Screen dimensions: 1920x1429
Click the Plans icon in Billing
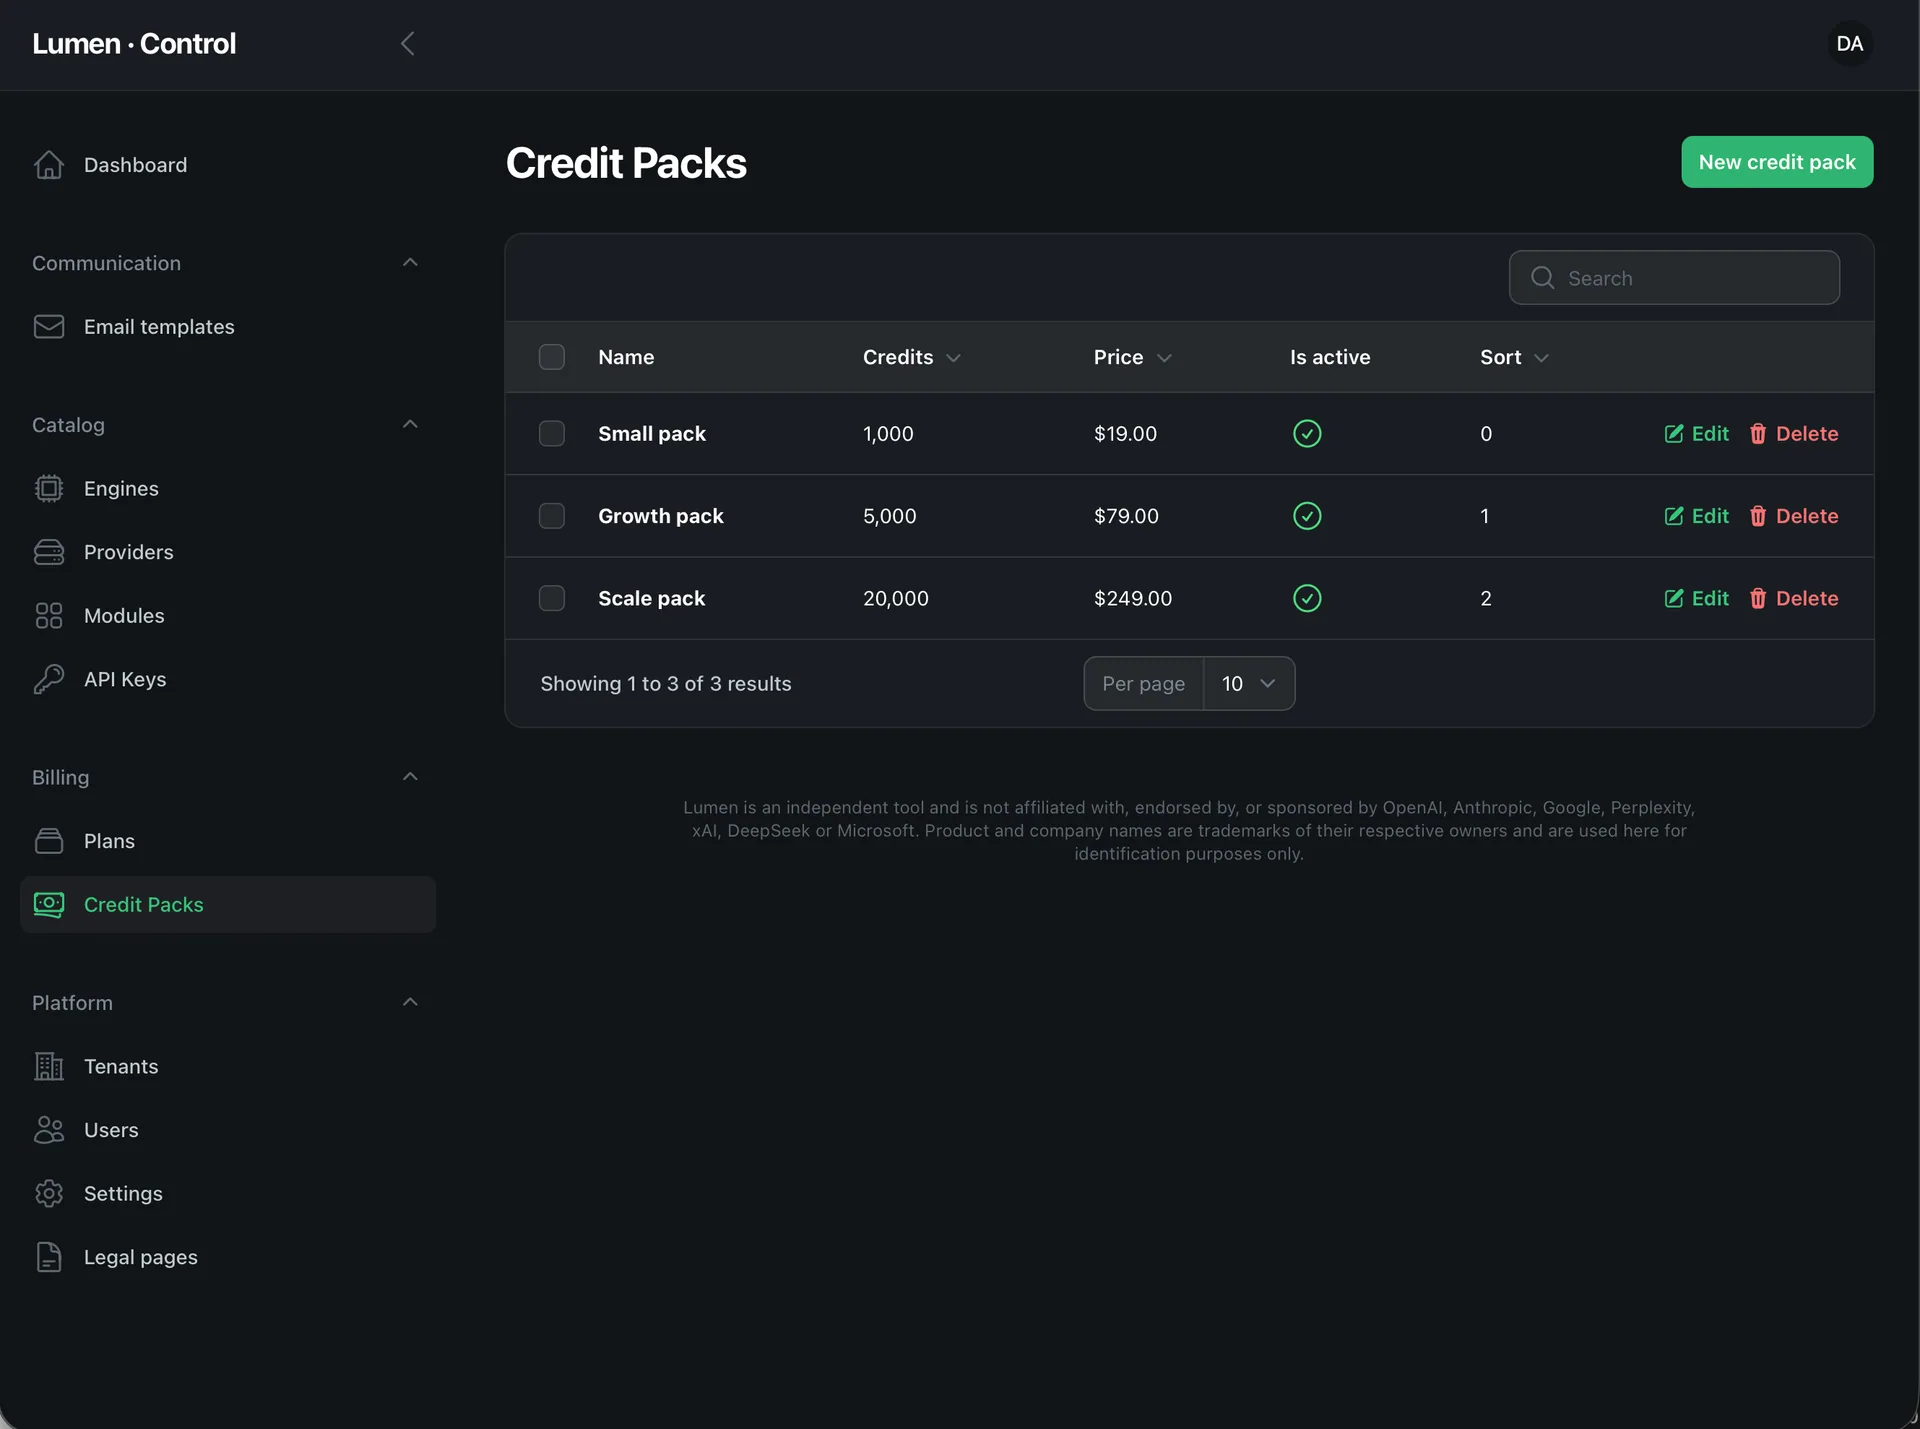(x=48, y=841)
